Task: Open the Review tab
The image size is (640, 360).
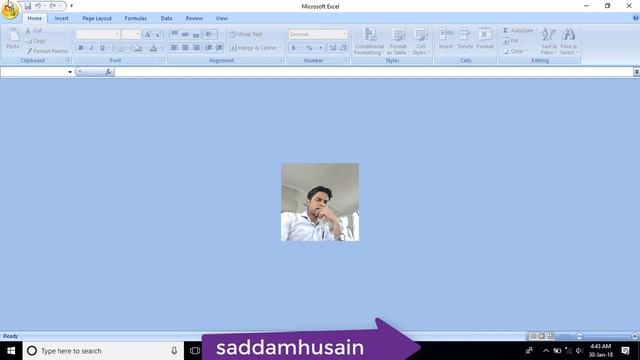Action: click(x=194, y=18)
